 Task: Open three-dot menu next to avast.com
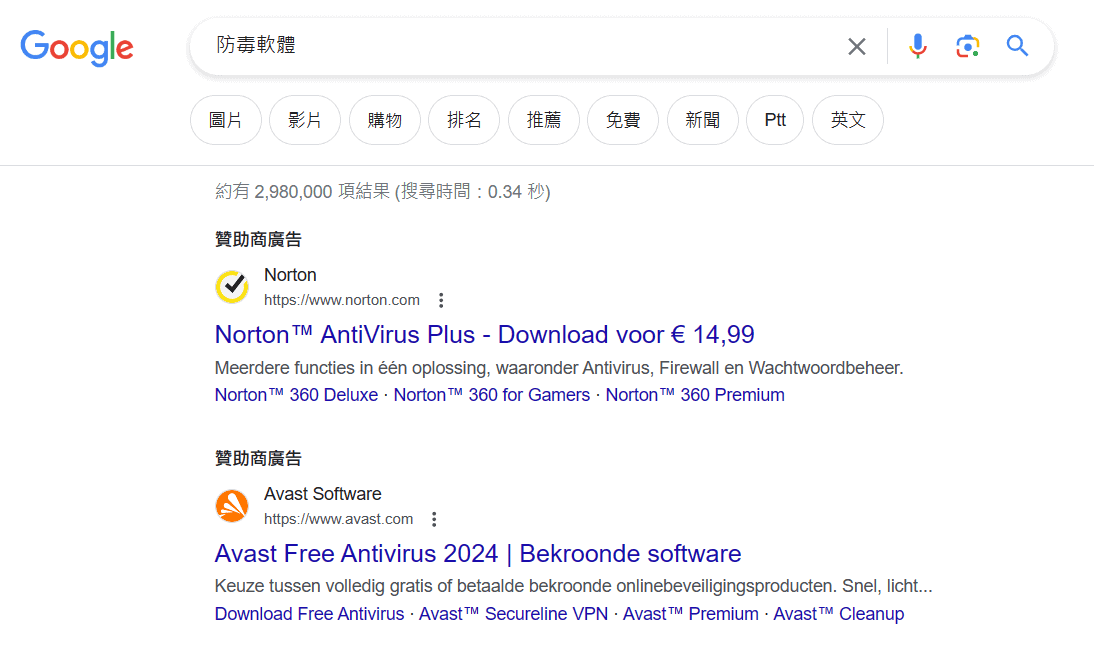[434, 519]
